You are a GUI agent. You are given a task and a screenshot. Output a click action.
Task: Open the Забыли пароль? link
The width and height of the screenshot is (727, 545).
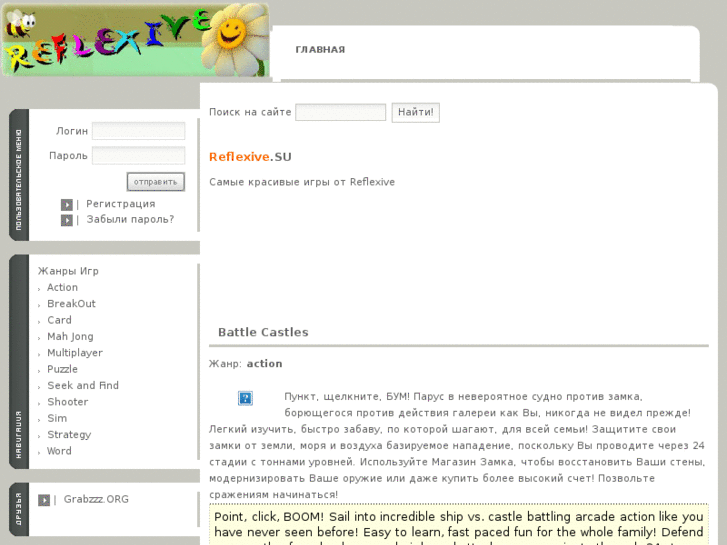[x=130, y=219]
